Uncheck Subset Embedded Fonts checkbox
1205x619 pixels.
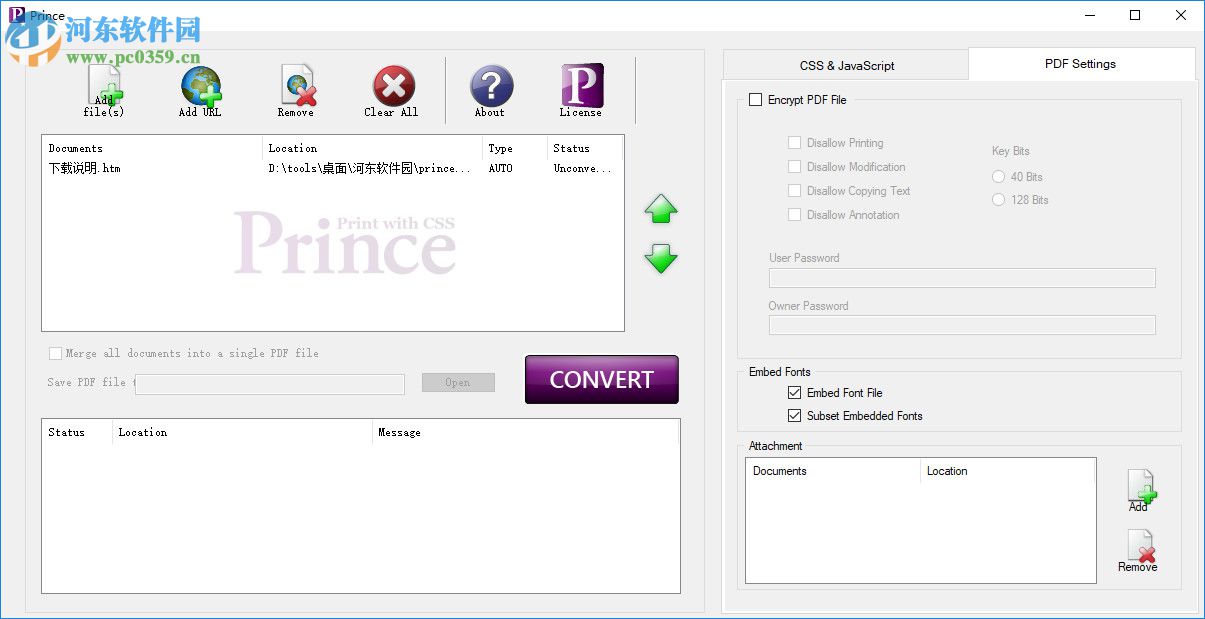[794, 416]
